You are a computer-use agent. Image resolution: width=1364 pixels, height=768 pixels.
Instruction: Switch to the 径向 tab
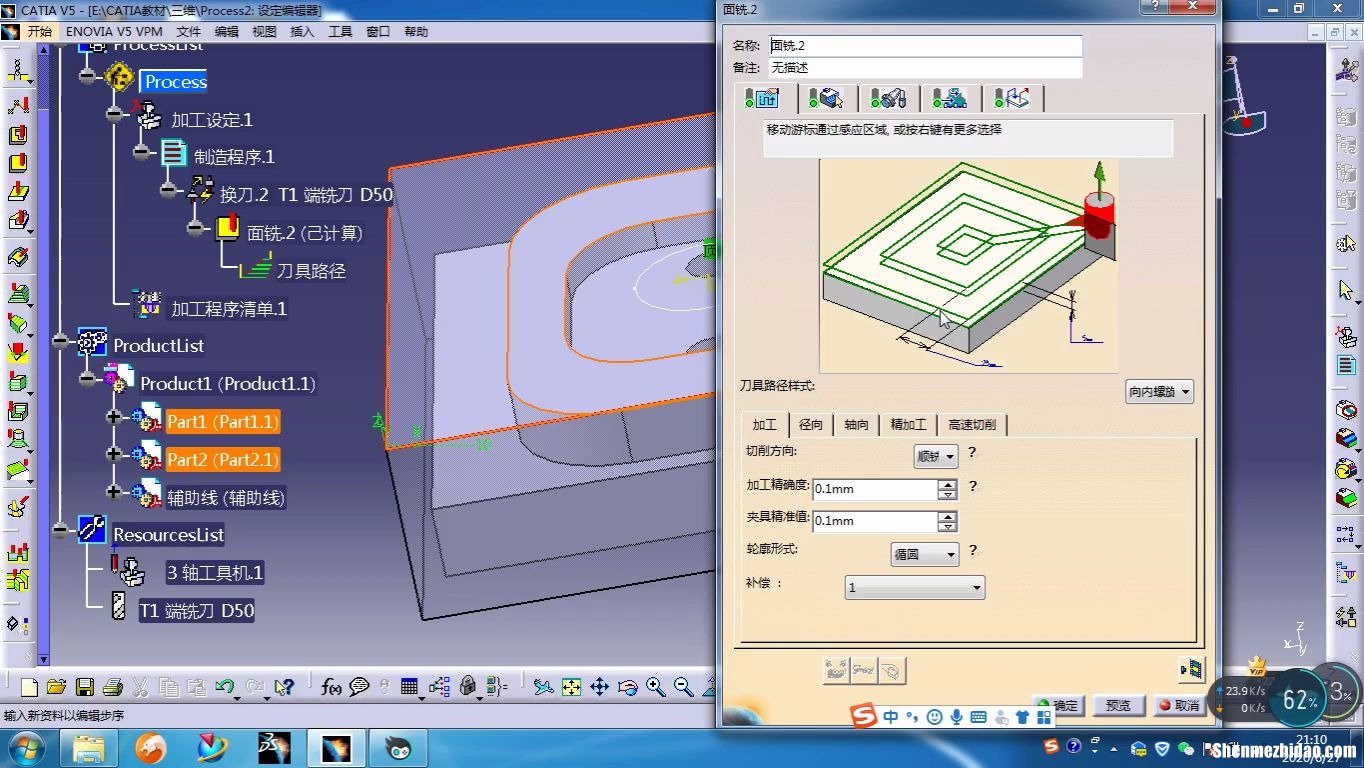[811, 424]
